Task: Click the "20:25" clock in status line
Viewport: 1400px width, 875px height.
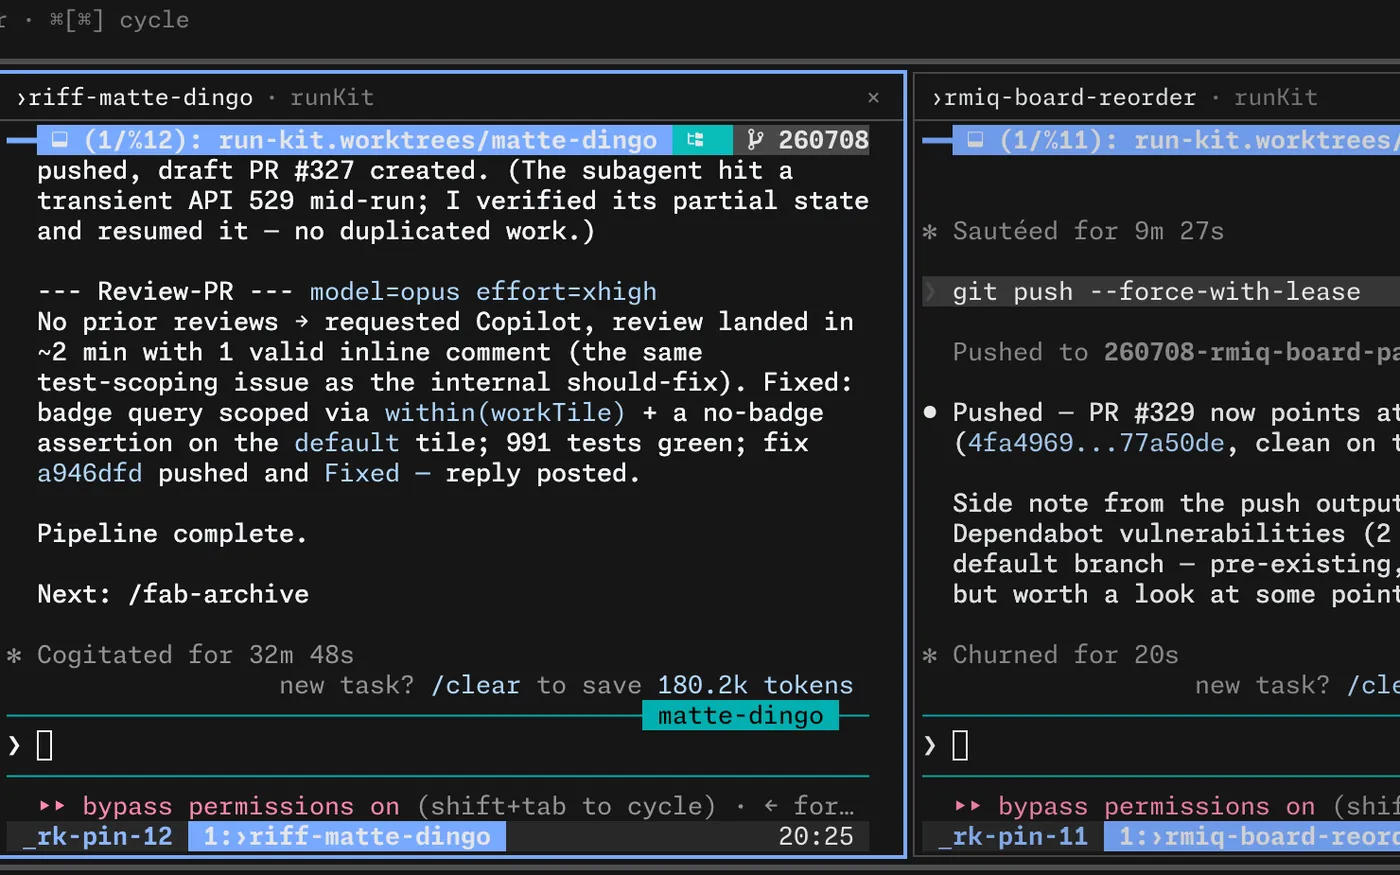Action: tap(816, 837)
